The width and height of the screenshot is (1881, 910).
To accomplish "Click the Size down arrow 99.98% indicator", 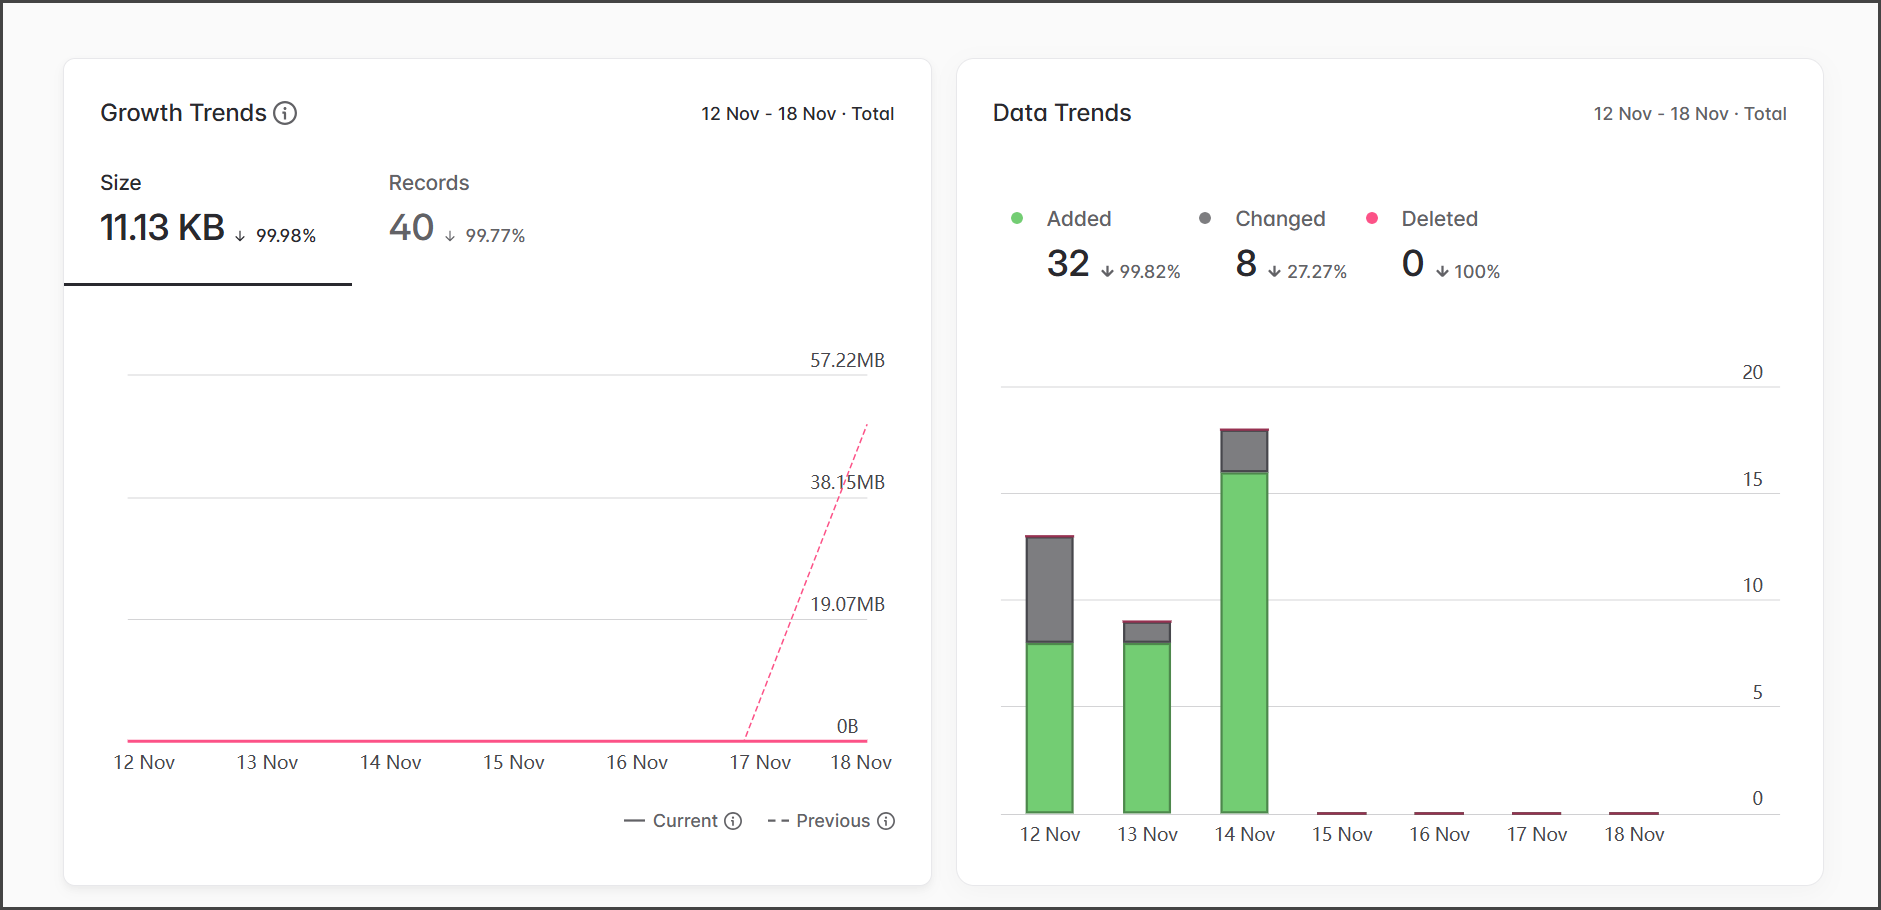I will 277,236.
